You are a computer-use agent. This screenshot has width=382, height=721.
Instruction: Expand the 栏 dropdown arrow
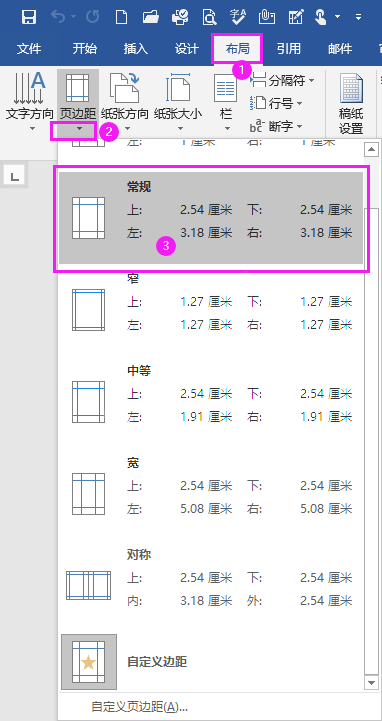click(227, 129)
